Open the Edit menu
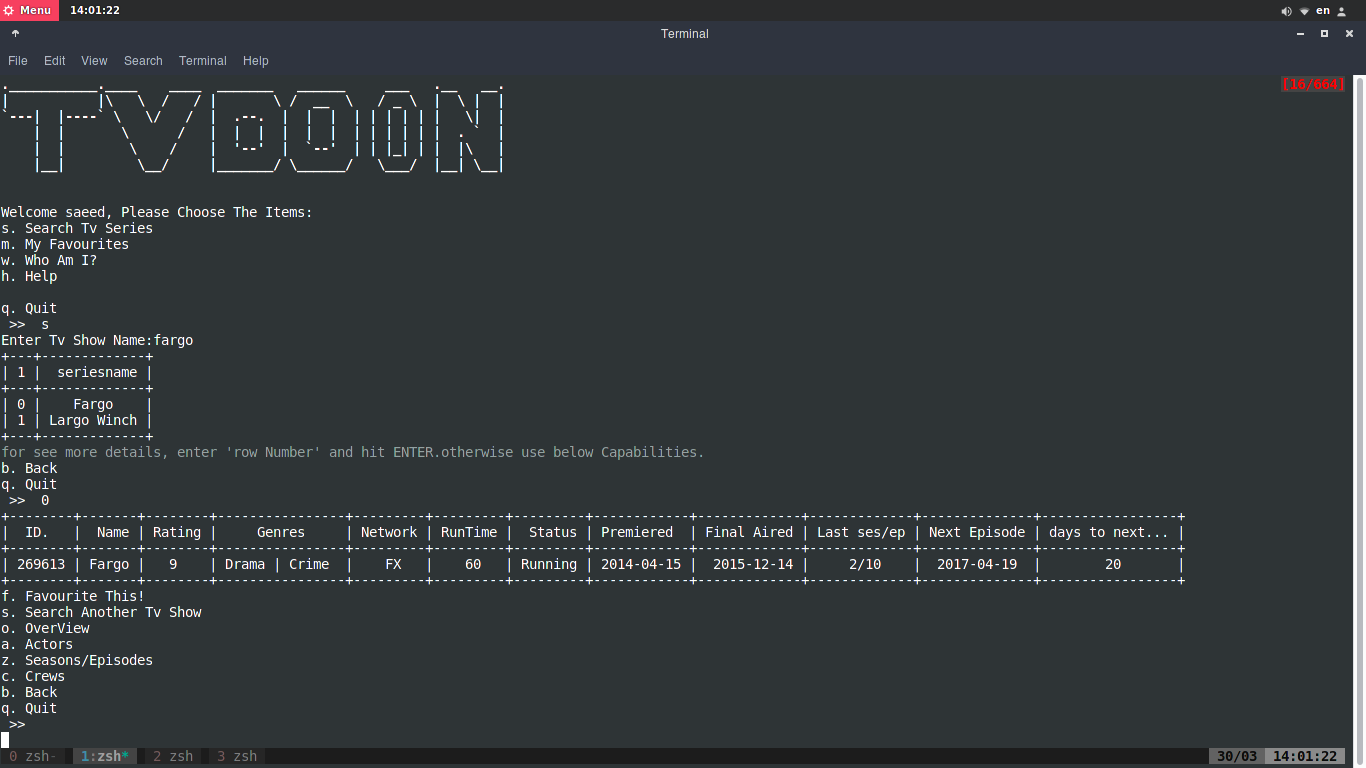The height and width of the screenshot is (768, 1366). tap(55, 61)
